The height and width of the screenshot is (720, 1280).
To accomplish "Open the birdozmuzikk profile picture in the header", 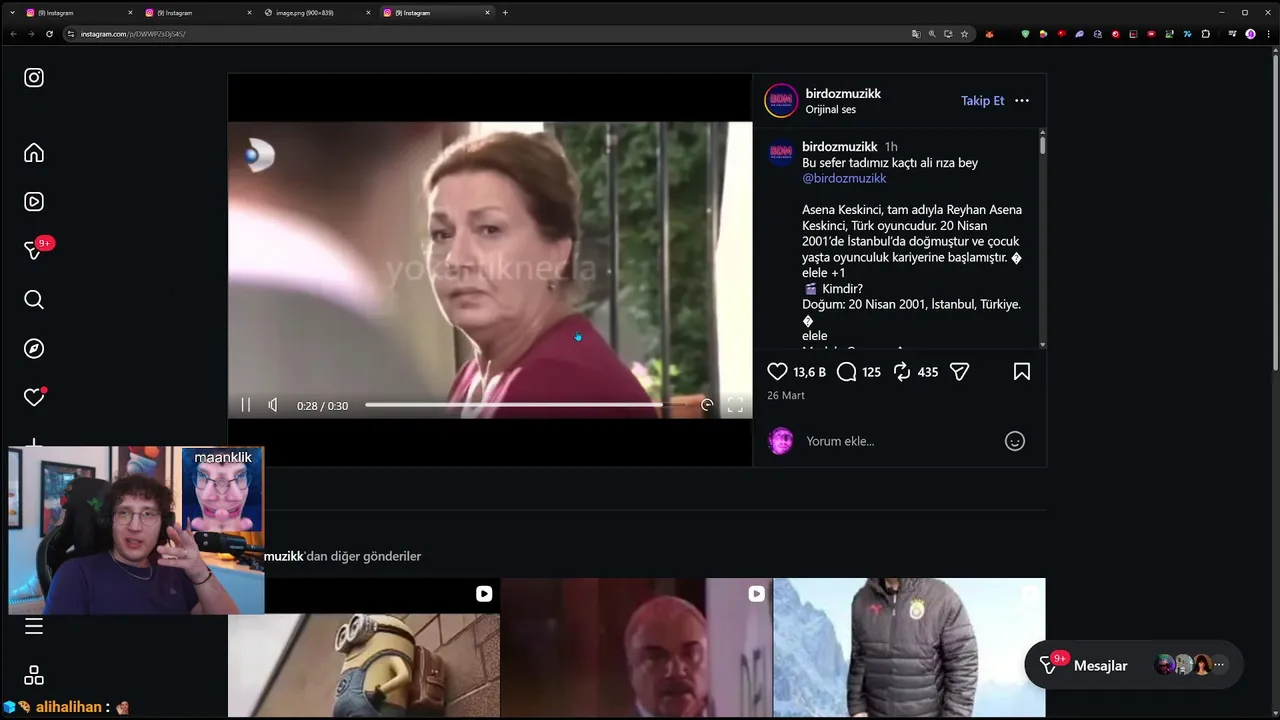I will (x=781, y=101).
